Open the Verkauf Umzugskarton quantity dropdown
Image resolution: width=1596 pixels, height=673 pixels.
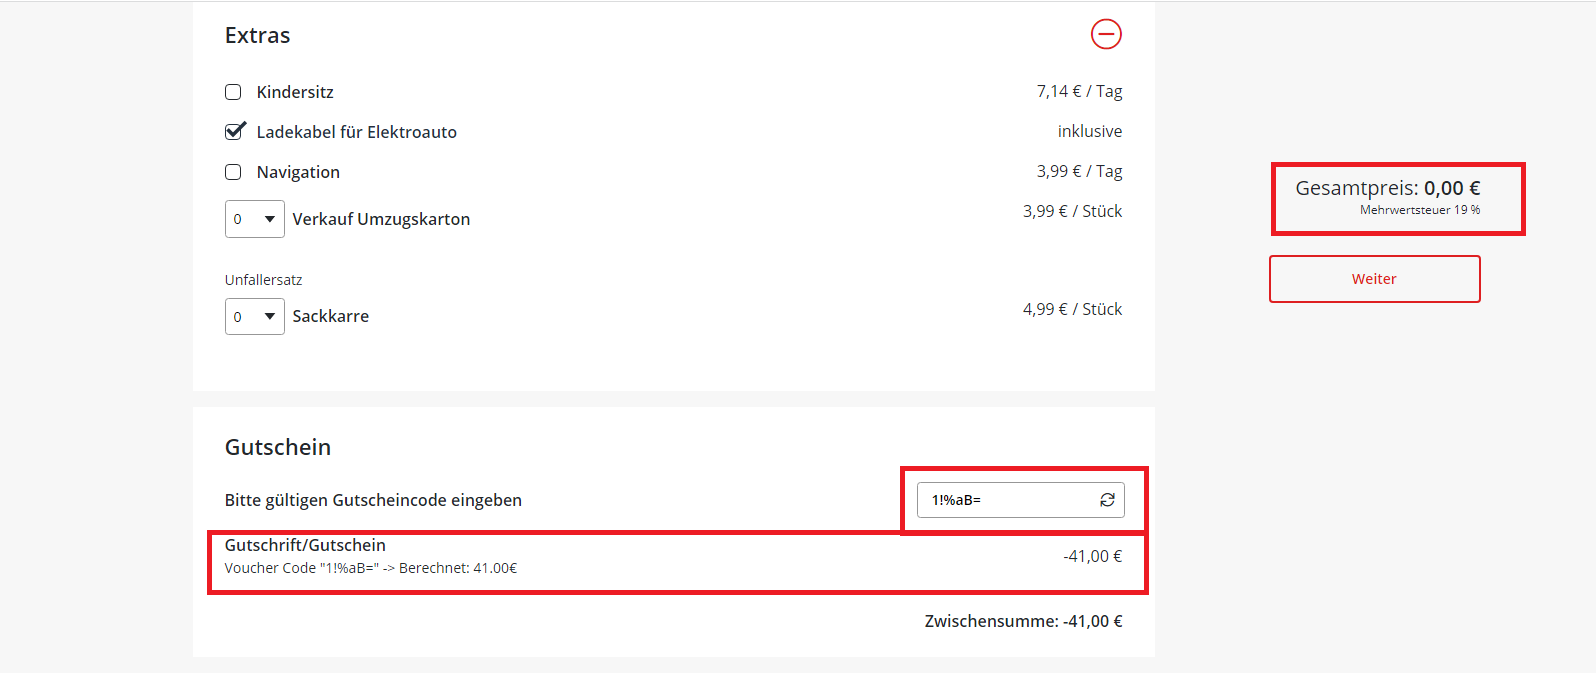click(x=254, y=219)
